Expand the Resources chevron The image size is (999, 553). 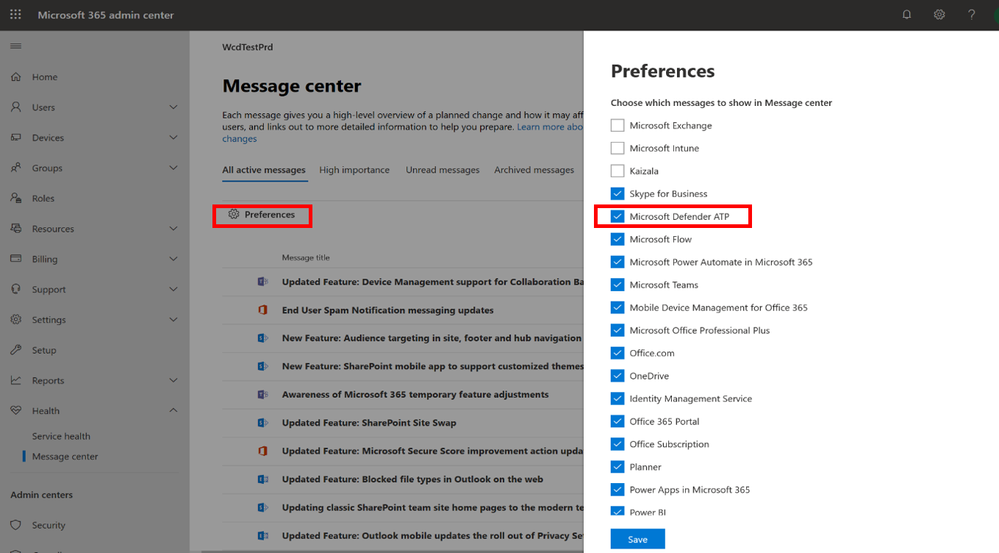173,228
